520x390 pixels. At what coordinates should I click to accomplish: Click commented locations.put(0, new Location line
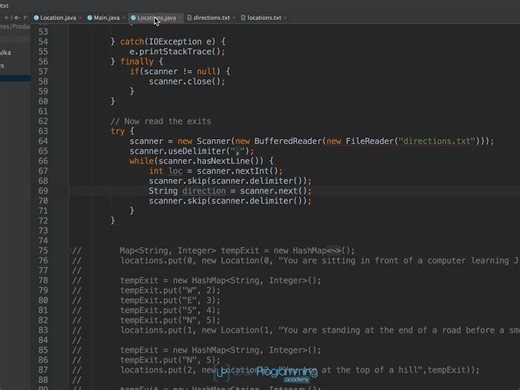[319, 261]
